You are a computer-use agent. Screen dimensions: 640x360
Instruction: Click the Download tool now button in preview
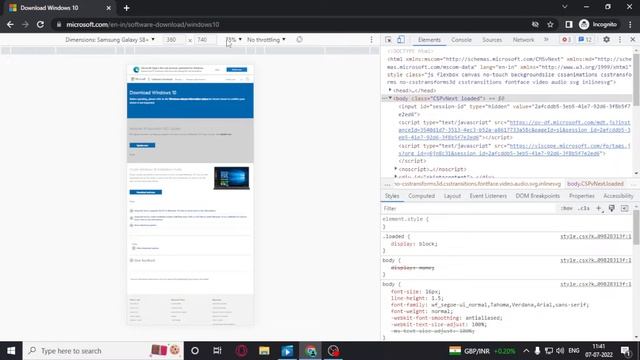pyautogui.click(x=145, y=192)
